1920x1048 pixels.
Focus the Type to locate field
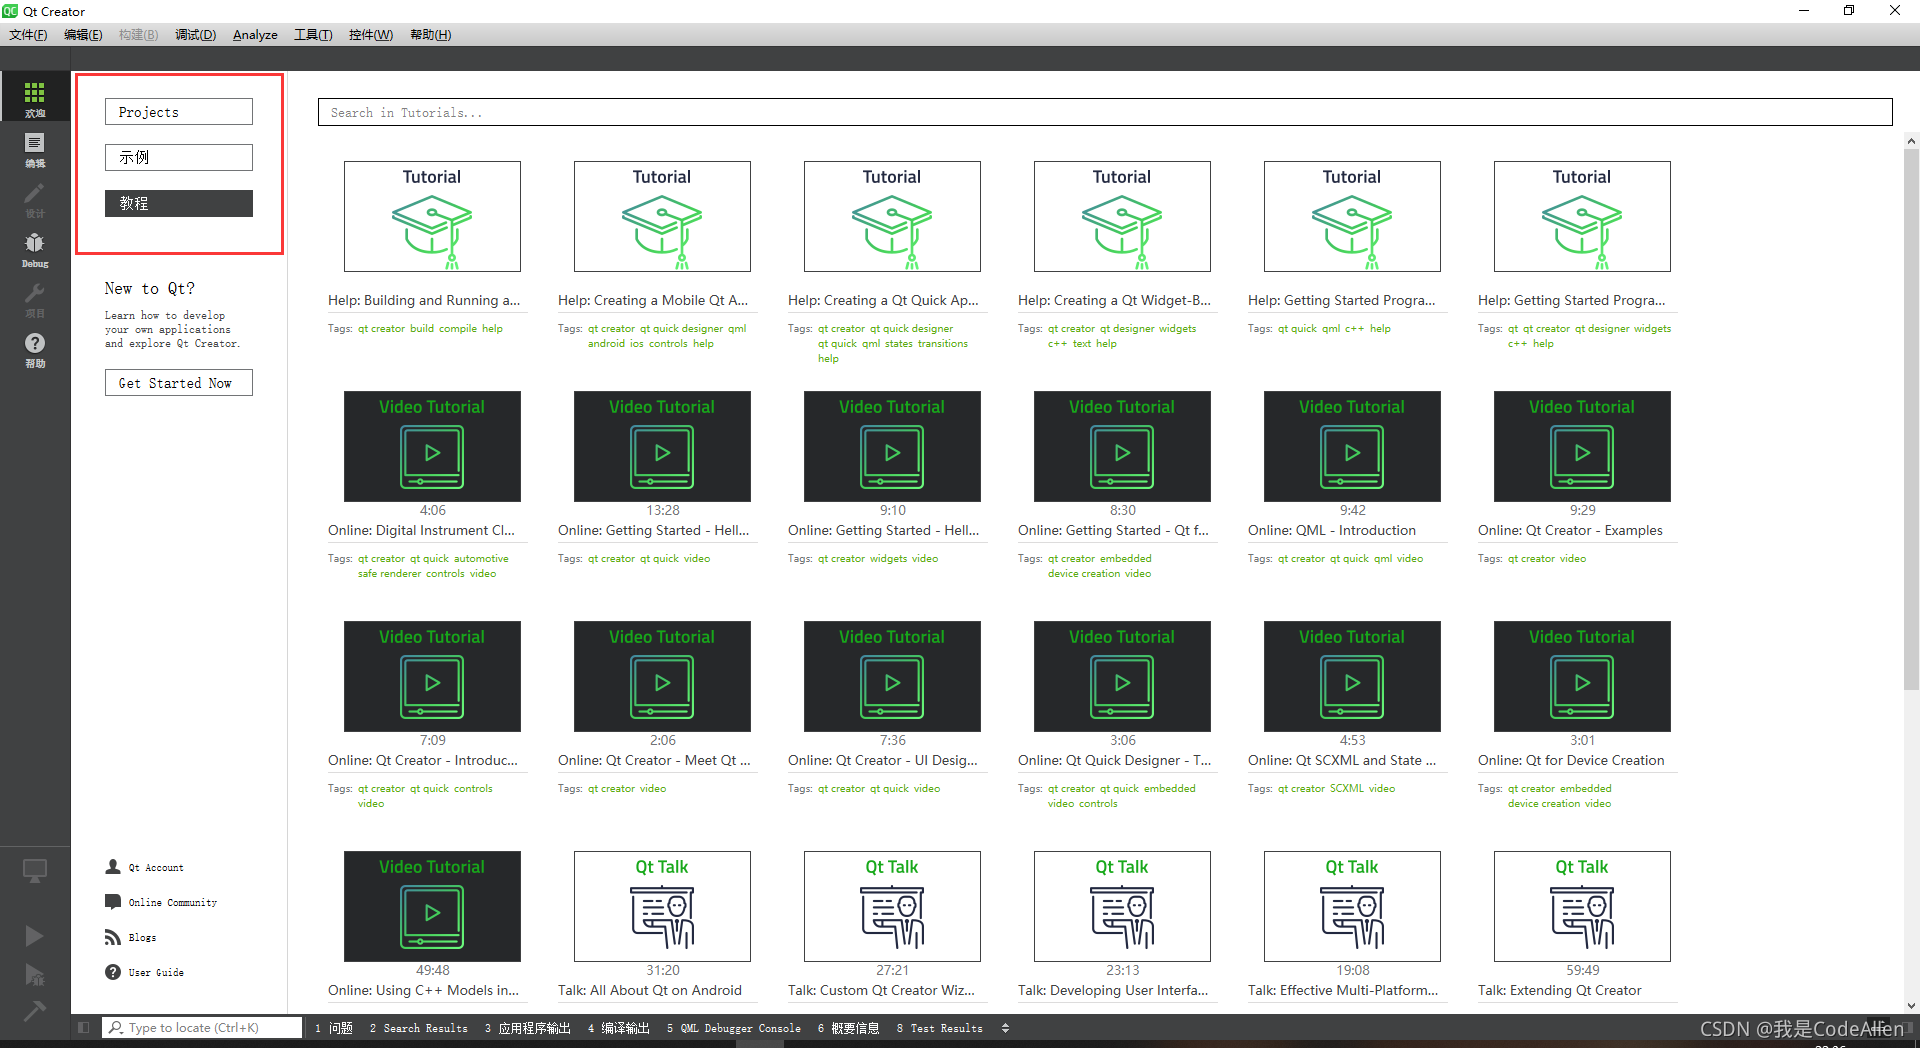tap(202, 1027)
